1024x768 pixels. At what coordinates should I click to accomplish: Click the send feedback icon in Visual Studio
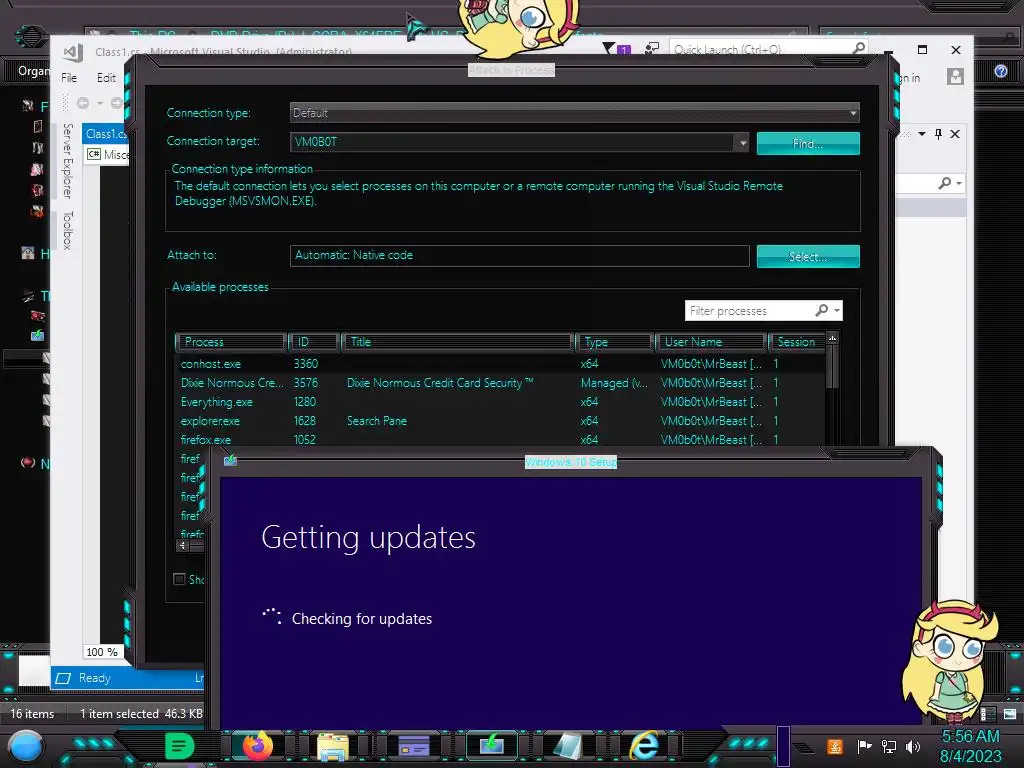[x=652, y=48]
